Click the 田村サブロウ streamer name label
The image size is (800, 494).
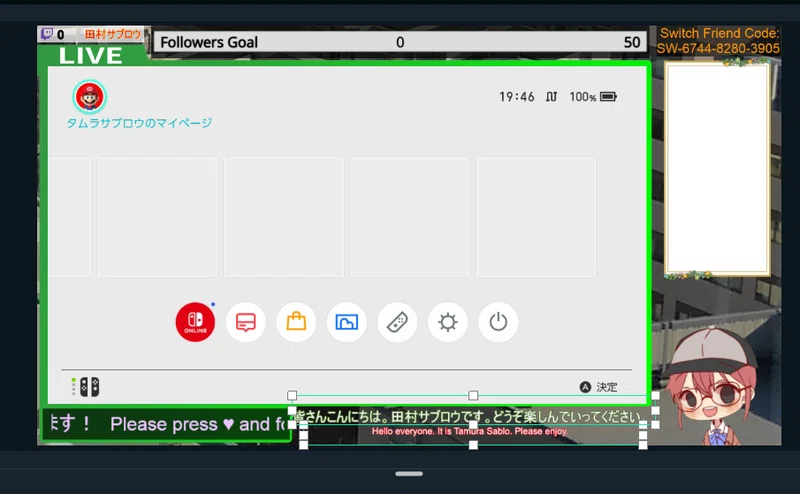pos(112,34)
